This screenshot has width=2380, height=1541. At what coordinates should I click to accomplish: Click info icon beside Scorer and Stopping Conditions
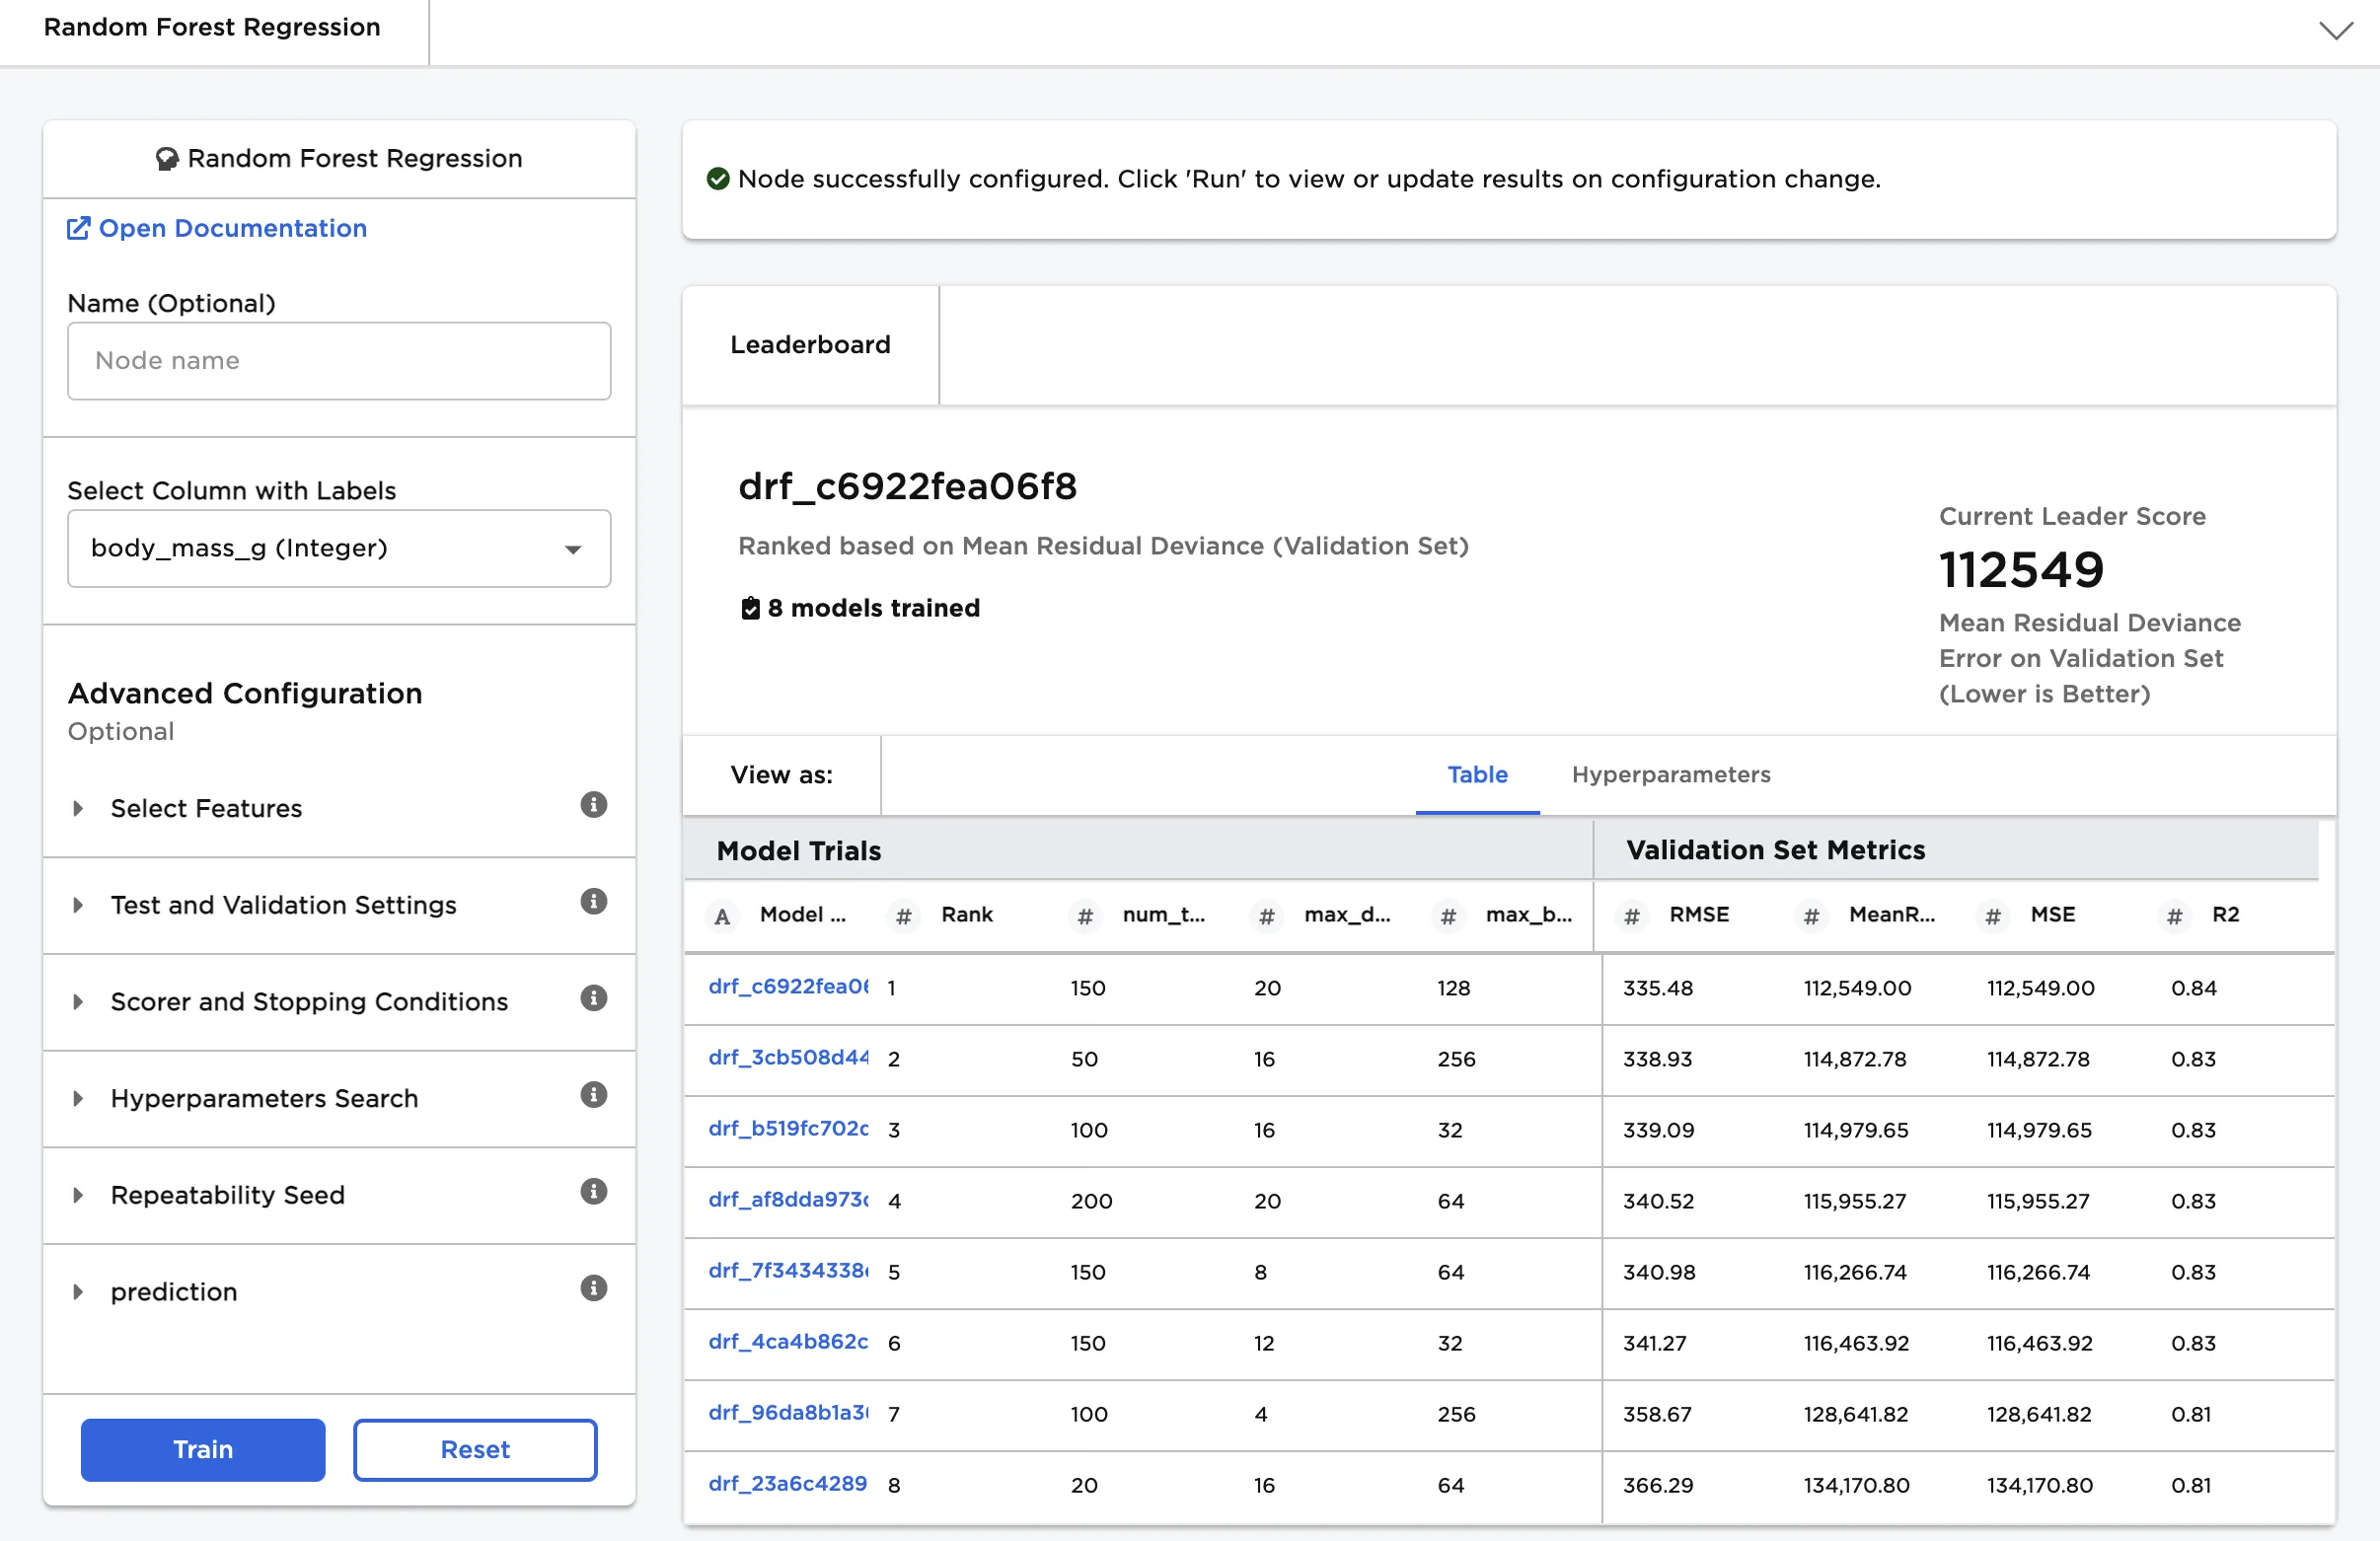tap(593, 998)
